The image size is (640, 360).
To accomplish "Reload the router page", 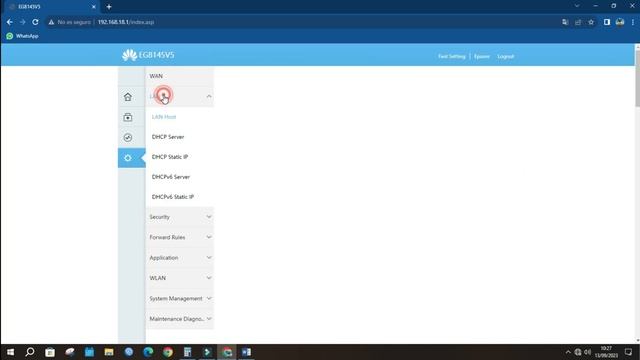I will coord(36,22).
